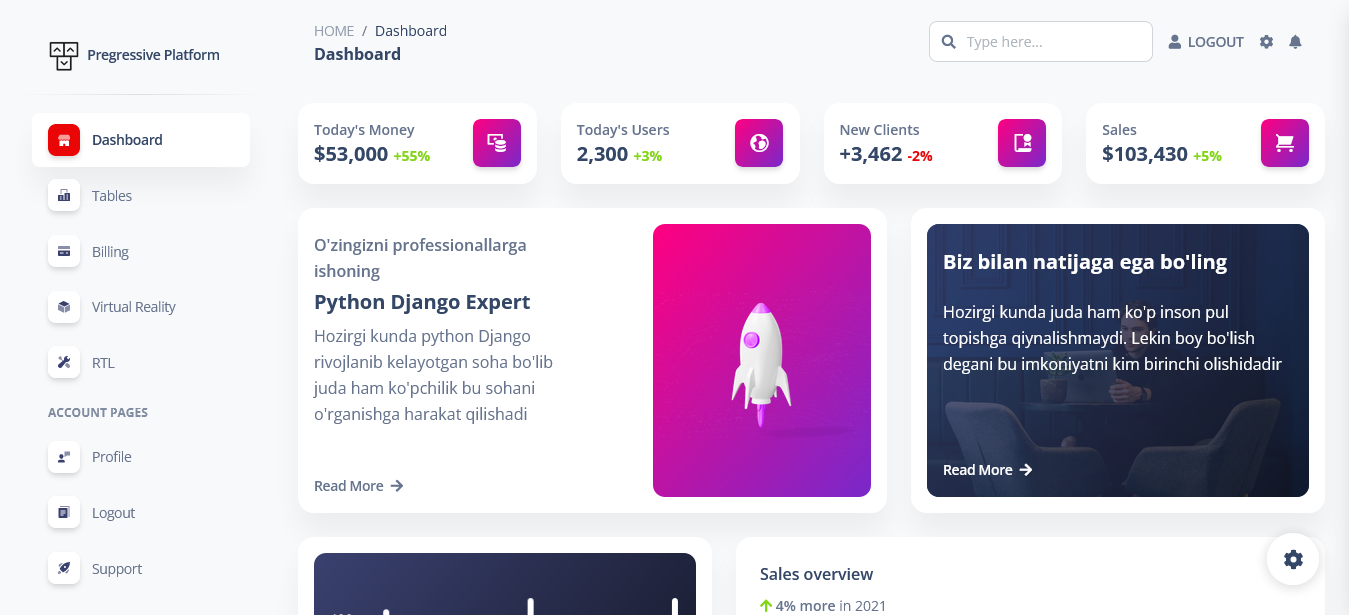Click the wallet icon on Today's Money card
The width and height of the screenshot is (1349, 615).
[497, 143]
